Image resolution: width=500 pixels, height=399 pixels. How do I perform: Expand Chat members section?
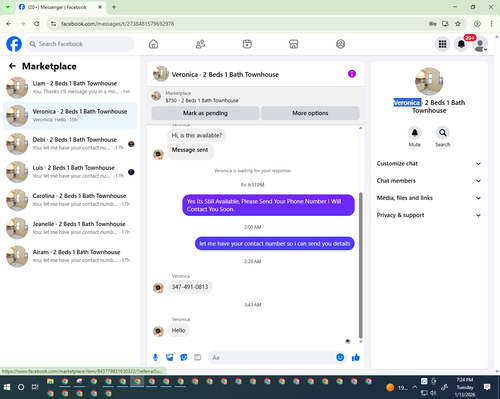[429, 181]
